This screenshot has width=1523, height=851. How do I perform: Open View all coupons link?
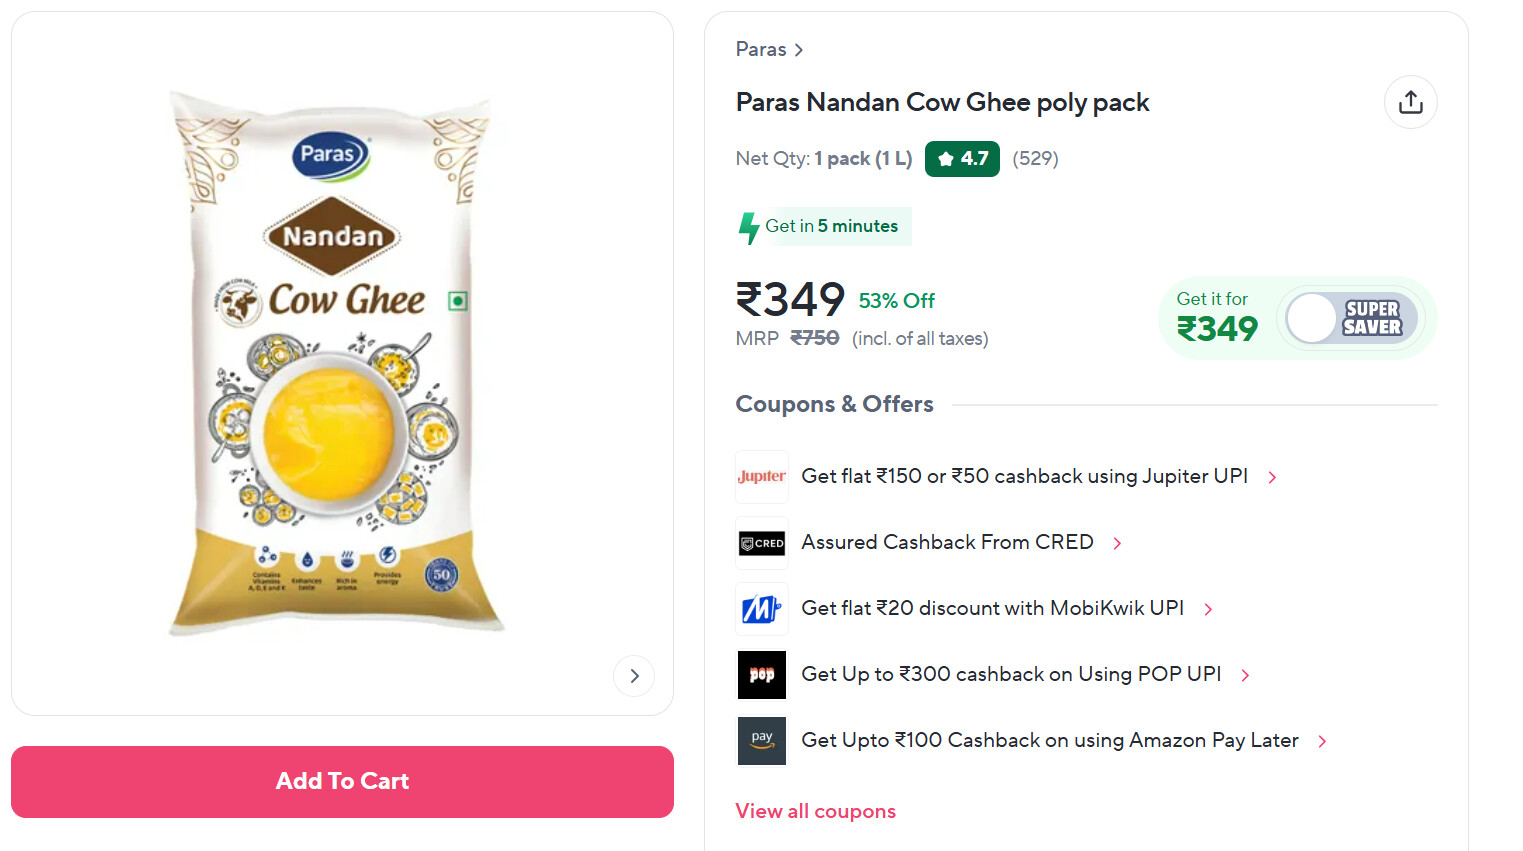tap(815, 811)
